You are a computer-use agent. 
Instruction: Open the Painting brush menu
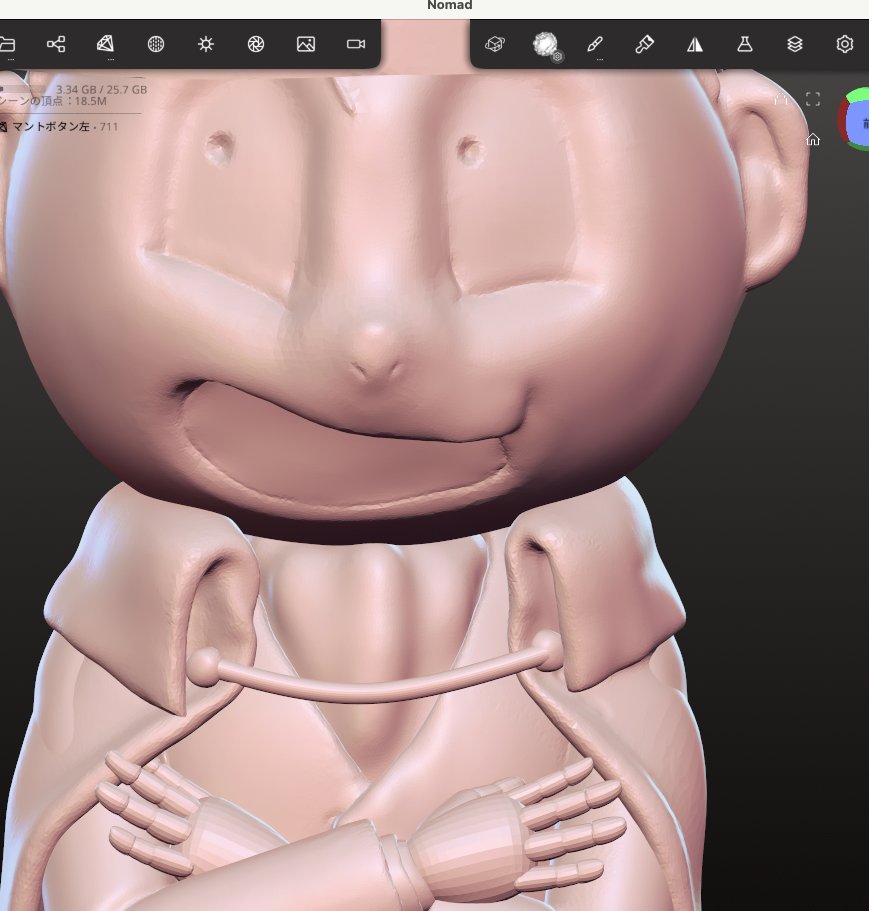click(x=645, y=44)
